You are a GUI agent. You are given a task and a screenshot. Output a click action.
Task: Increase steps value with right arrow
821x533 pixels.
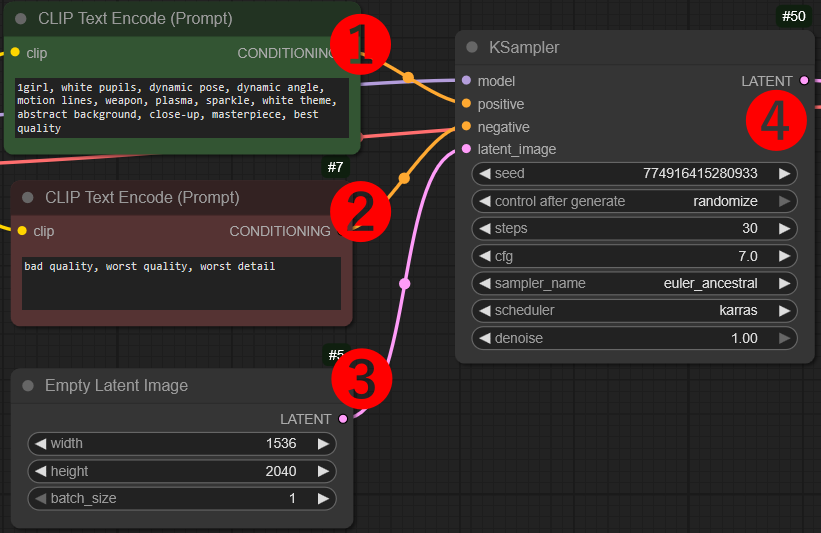pos(785,228)
